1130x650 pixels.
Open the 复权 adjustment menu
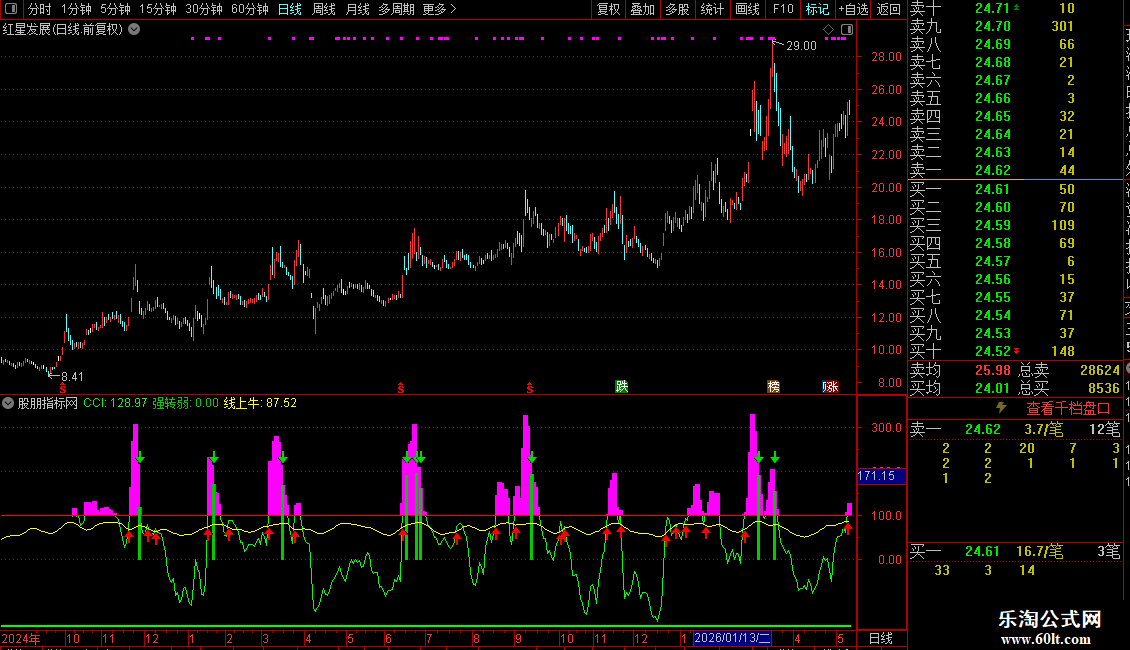pyautogui.click(x=608, y=9)
